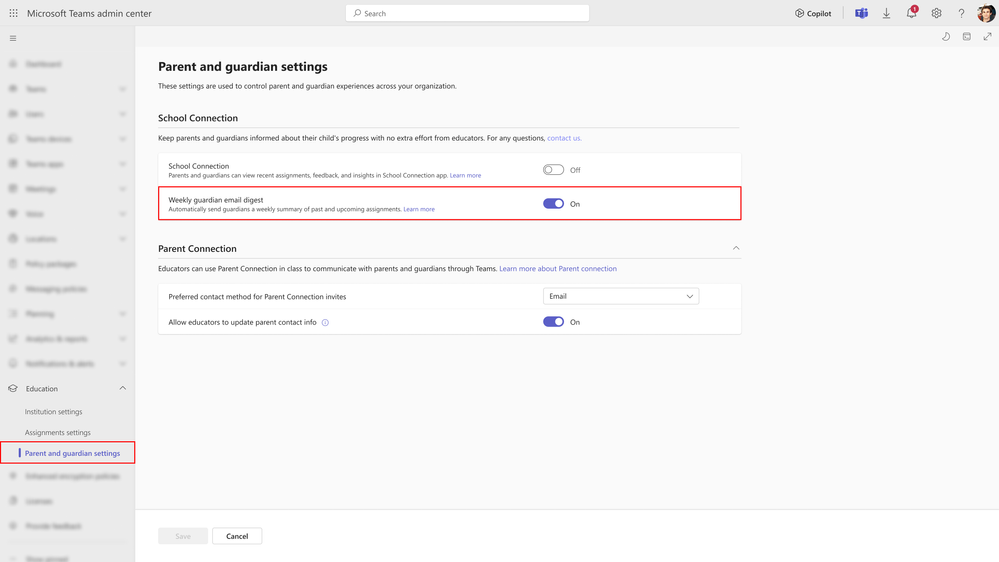Open Learn more about Parent connection link
The image size is (999, 562).
click(557, 268)
